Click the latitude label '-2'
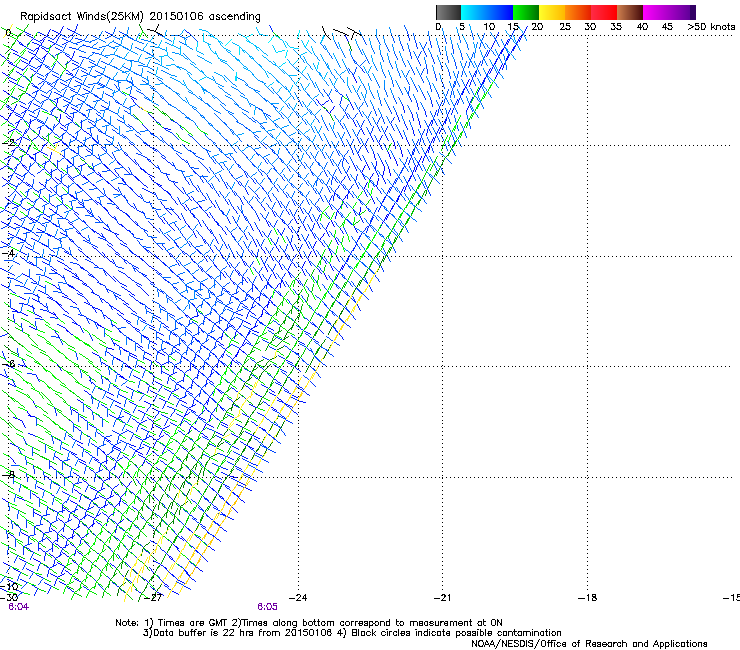This screenshot has height=650, width=740. [9, 142]
